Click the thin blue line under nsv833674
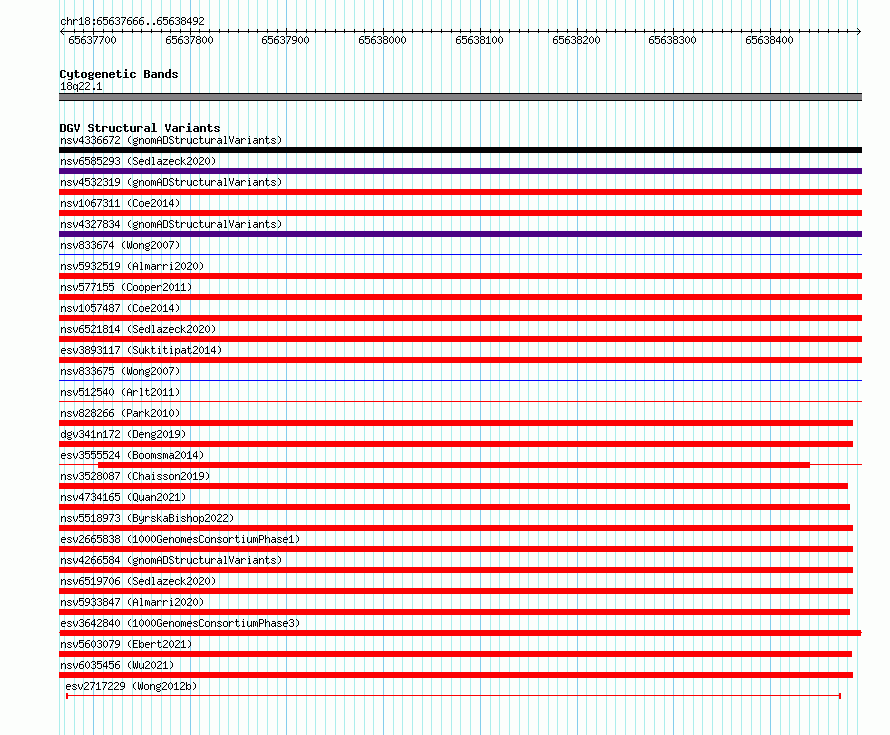Viewport: 890px width, 735px height. [460, 254]
